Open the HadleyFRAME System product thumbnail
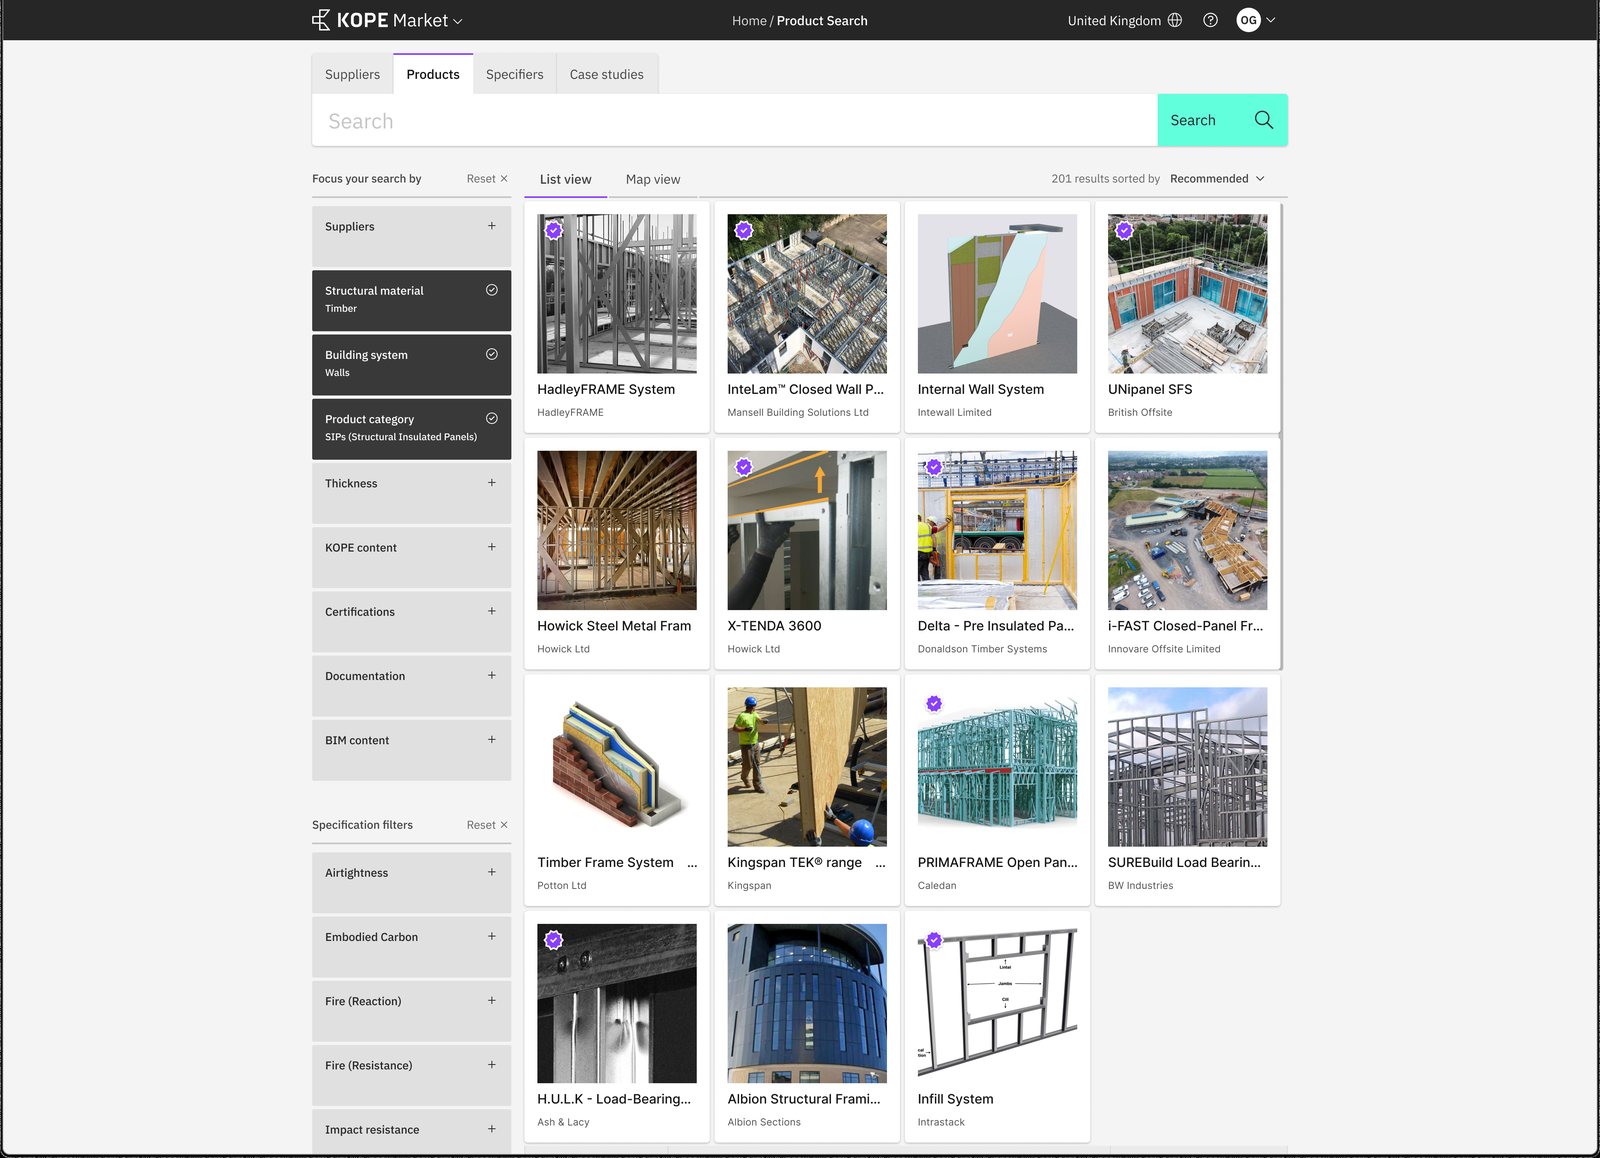Viewport: 1600px width, 1158px height. point(617,294)
